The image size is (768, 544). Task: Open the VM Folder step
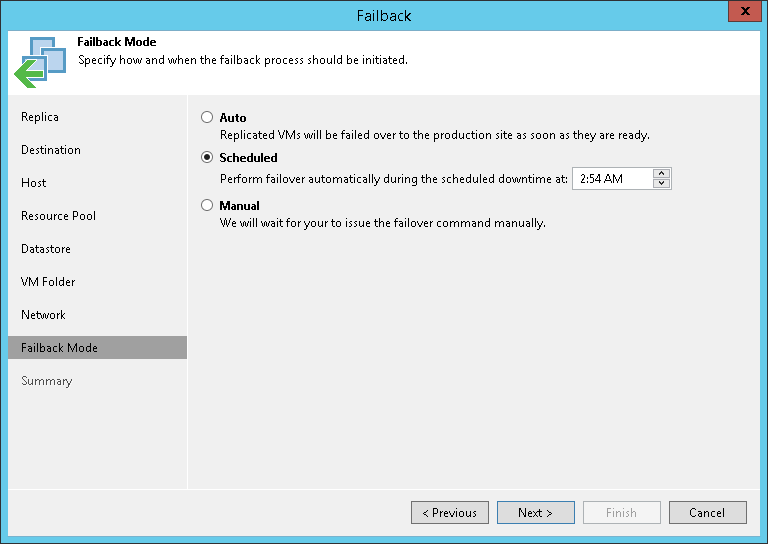[48, 282]
